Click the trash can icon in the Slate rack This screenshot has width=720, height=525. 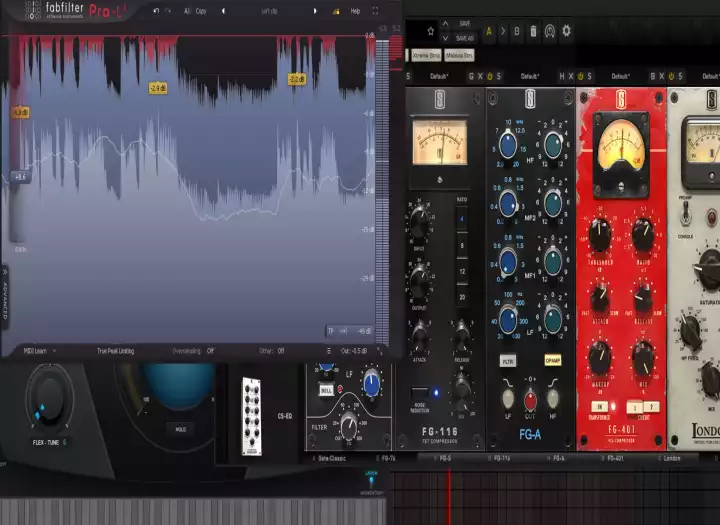click(533, 31)
